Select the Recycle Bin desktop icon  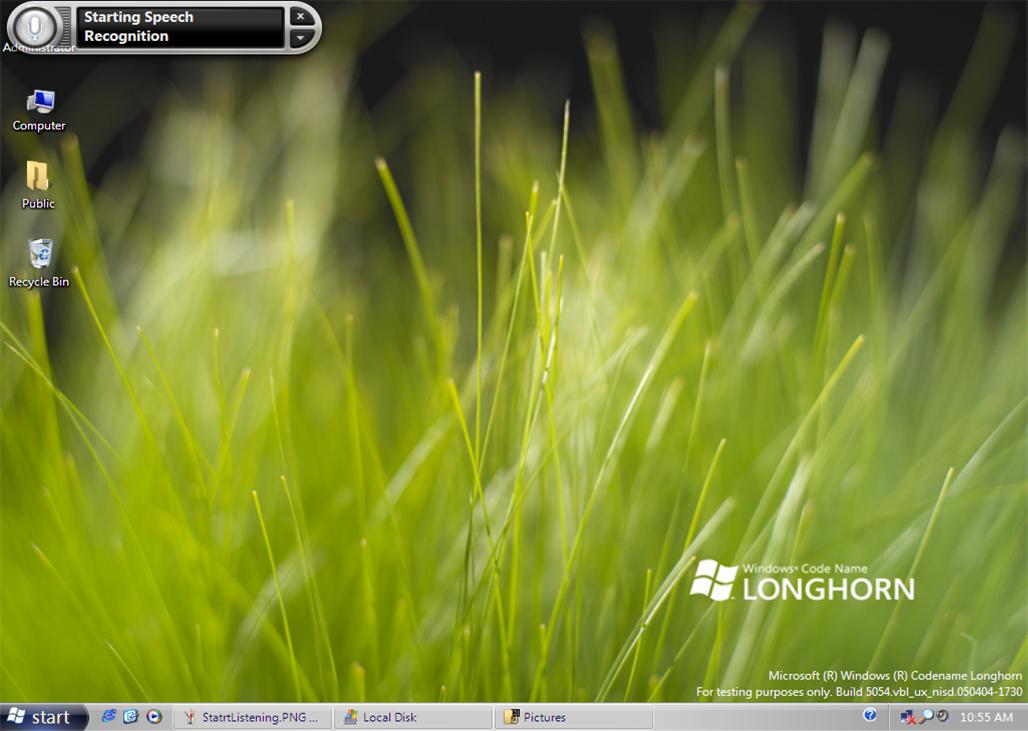tap(39, 263)
